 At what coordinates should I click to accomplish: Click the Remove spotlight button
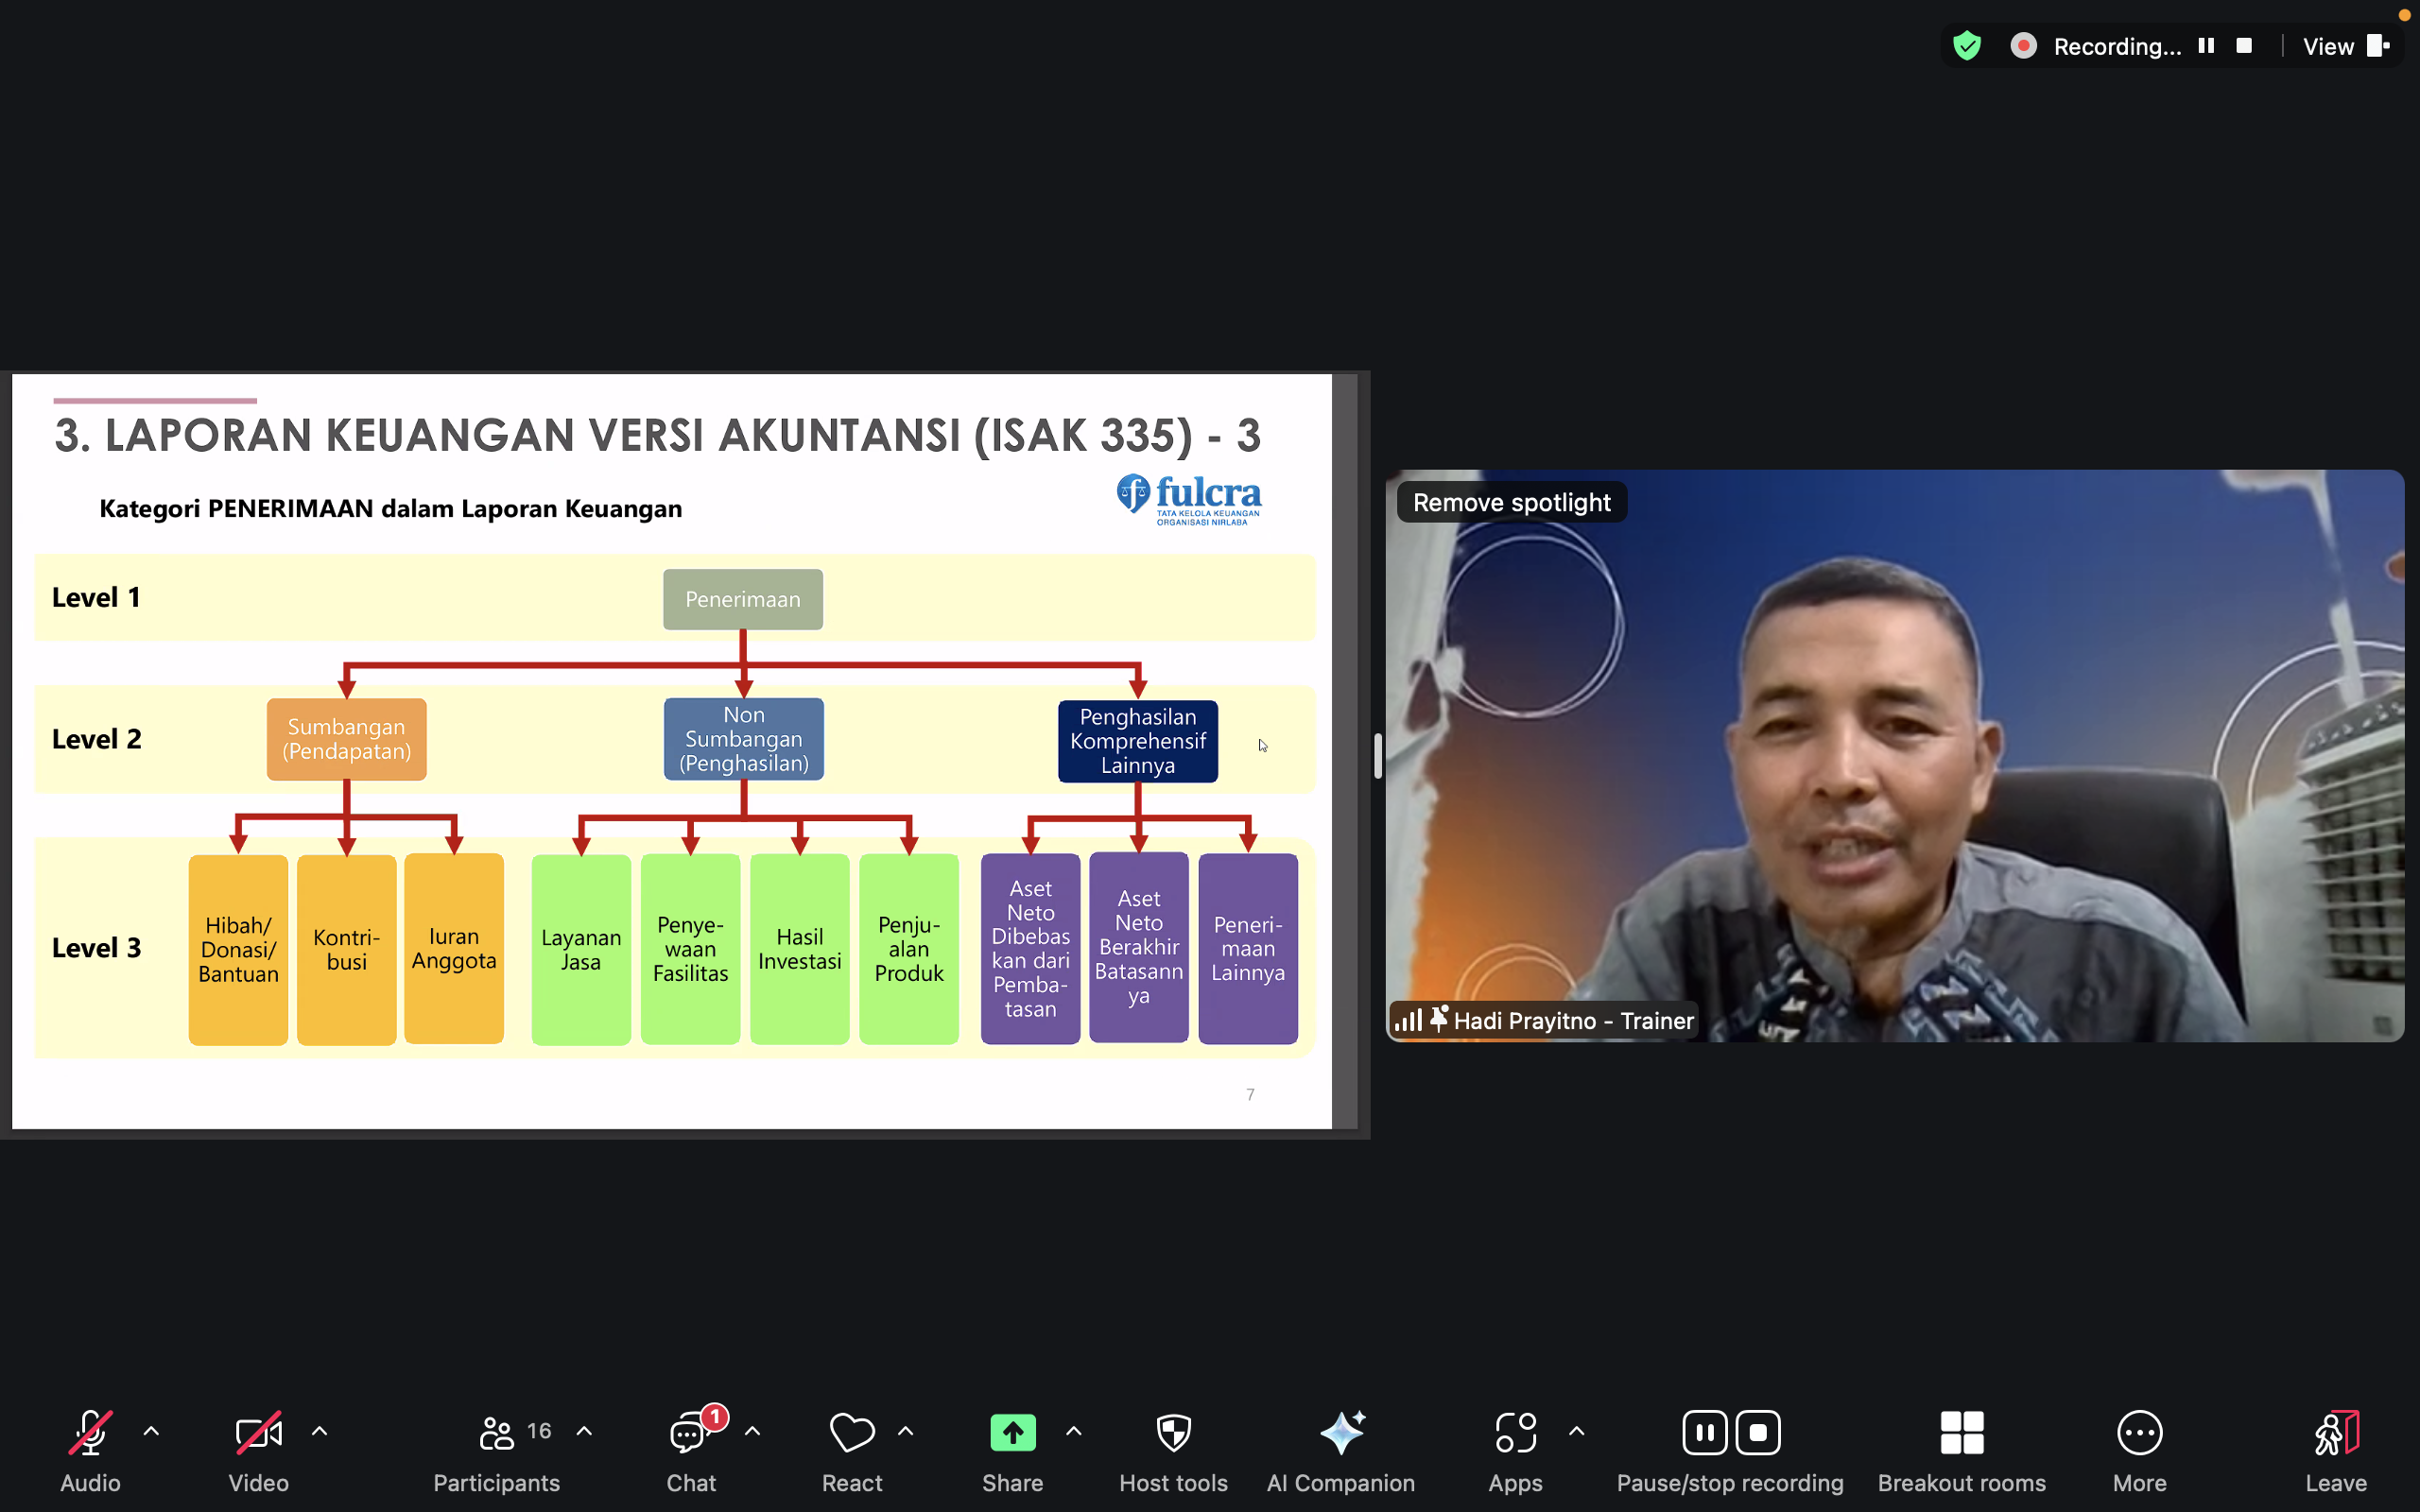point(1511,502)
